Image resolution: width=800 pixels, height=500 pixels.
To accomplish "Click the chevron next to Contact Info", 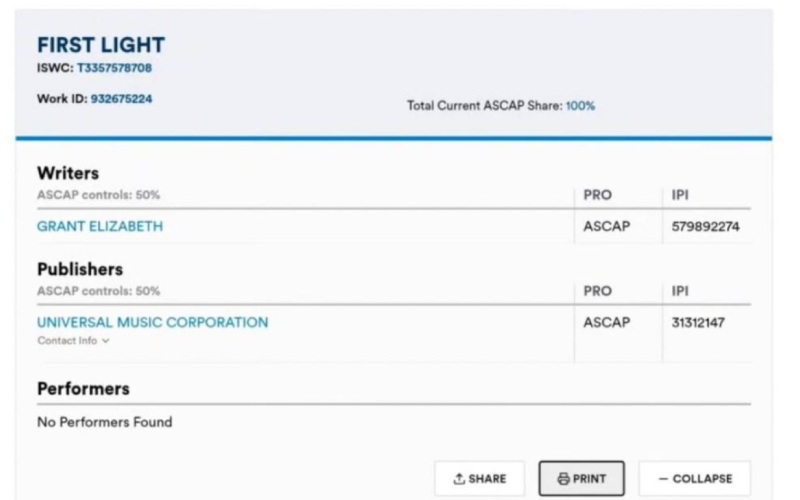I will [106, 341].
